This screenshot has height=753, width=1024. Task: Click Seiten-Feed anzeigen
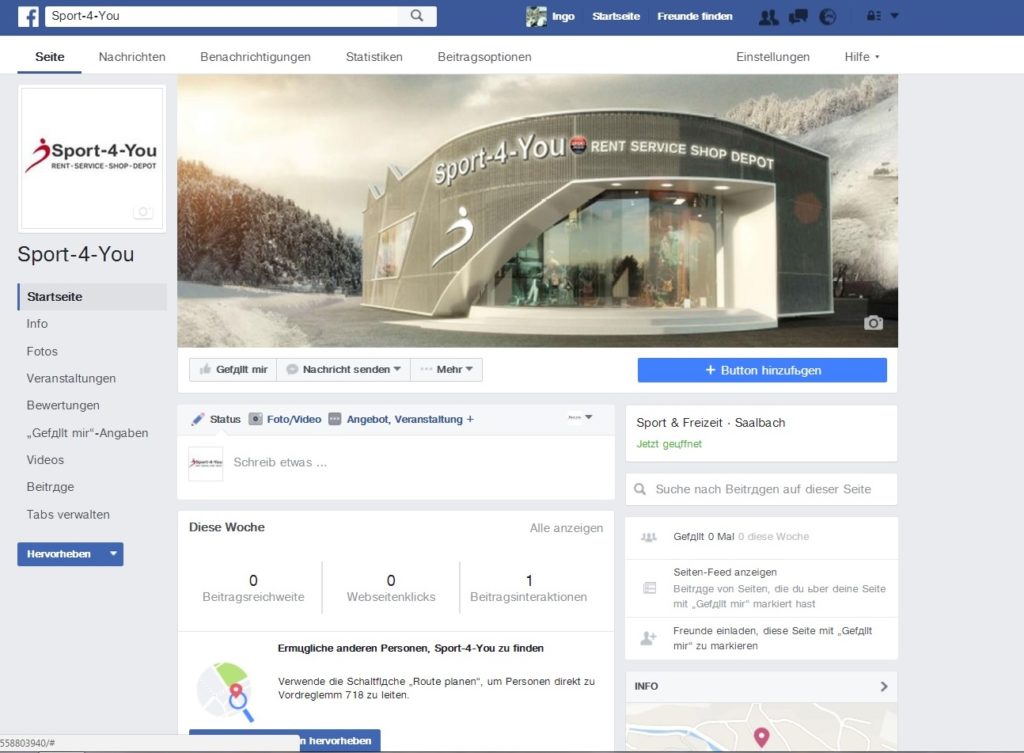pos(725,572)
